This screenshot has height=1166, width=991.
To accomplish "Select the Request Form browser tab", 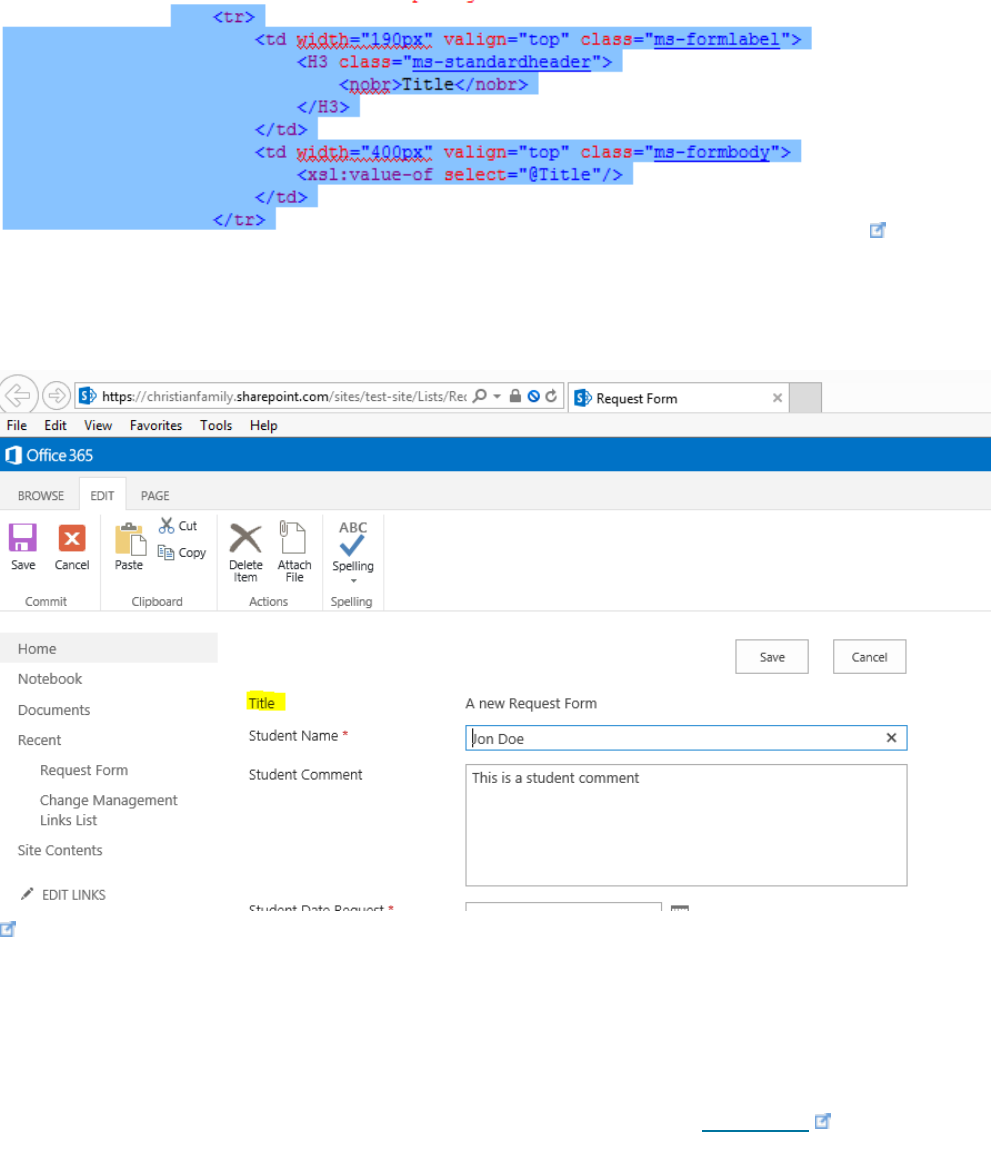I will pyautogui.click(x=677, y=398).
